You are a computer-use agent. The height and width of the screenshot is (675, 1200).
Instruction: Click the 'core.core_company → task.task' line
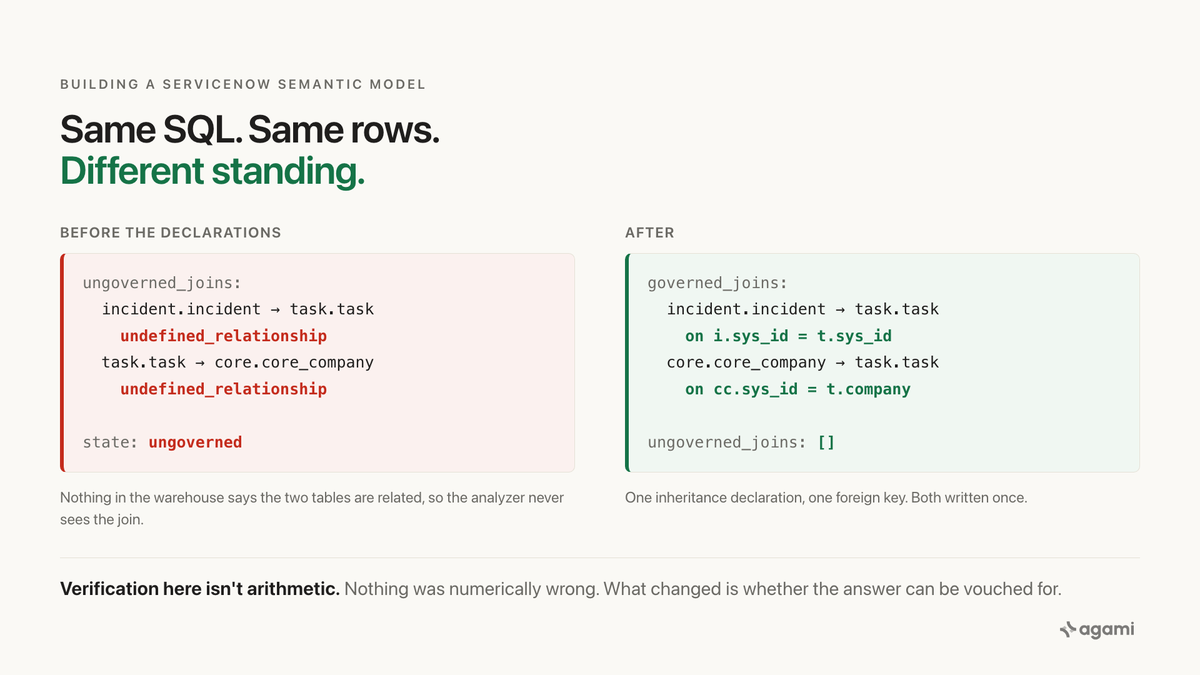803,362
